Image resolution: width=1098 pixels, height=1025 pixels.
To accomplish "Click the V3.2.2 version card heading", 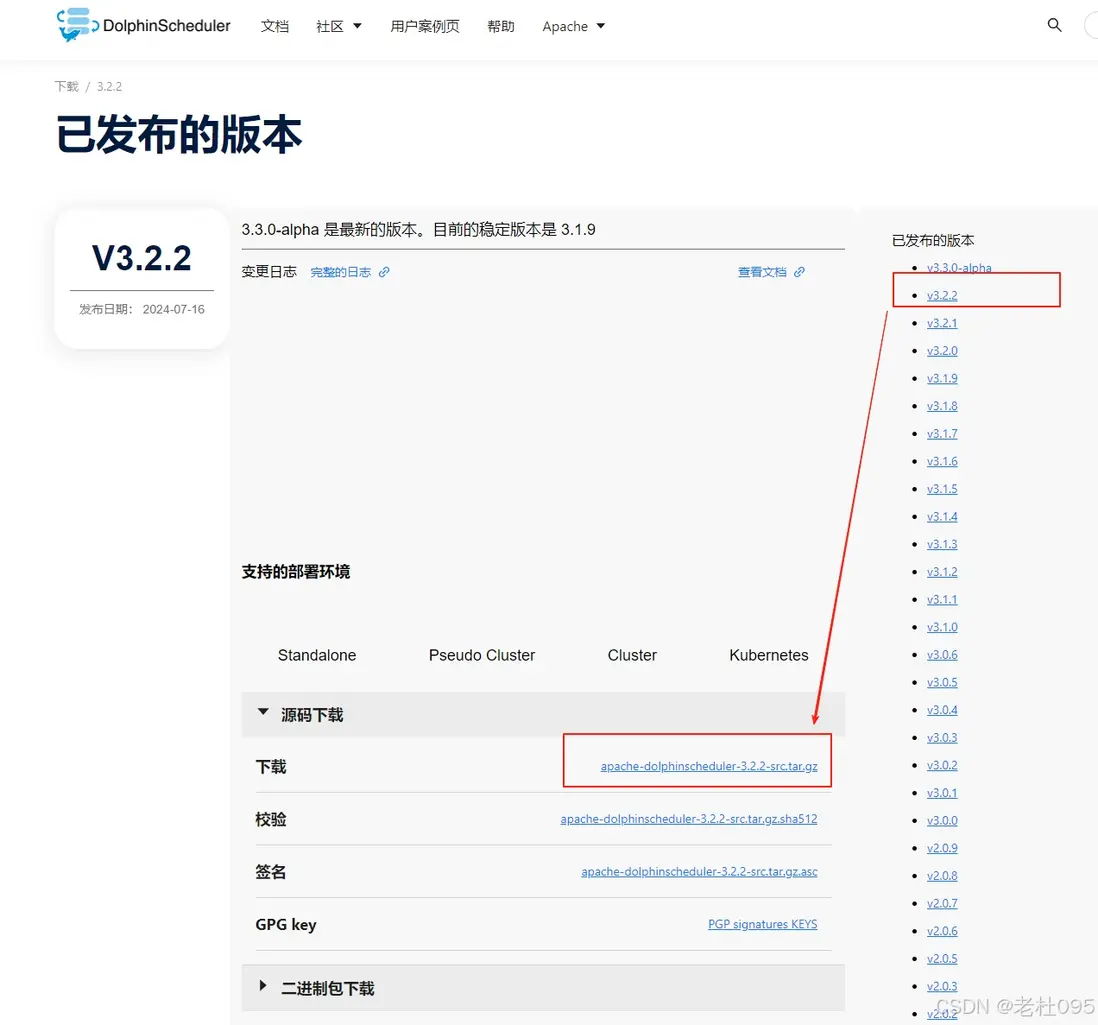I will (x=141, y=258).
